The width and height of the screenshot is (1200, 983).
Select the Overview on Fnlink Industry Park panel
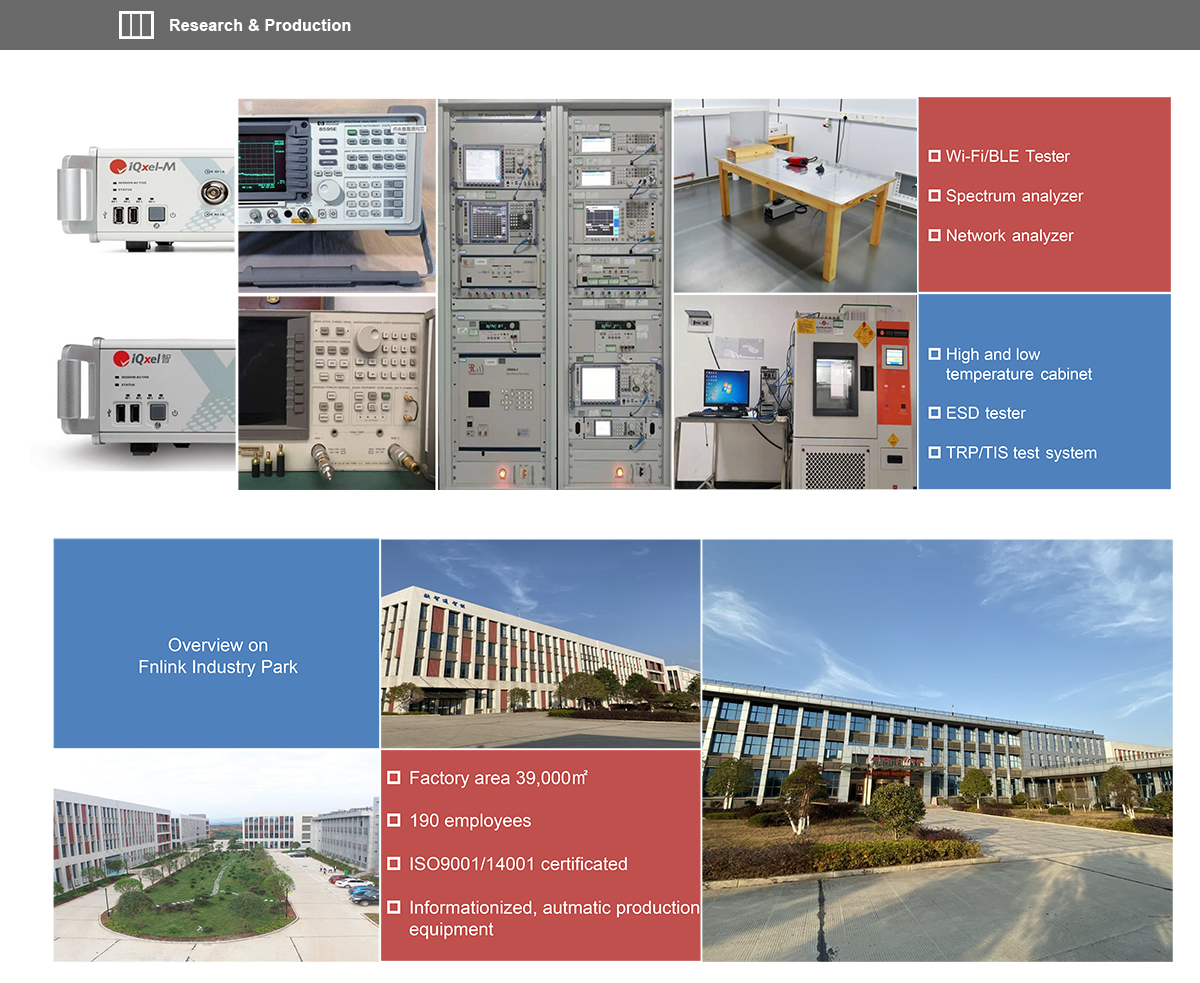point(217,644)
